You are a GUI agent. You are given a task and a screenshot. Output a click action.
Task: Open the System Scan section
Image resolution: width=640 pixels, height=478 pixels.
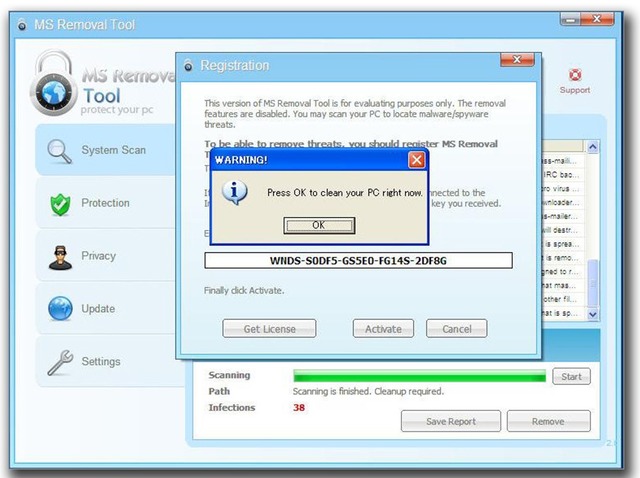click(x=105, y=150)
